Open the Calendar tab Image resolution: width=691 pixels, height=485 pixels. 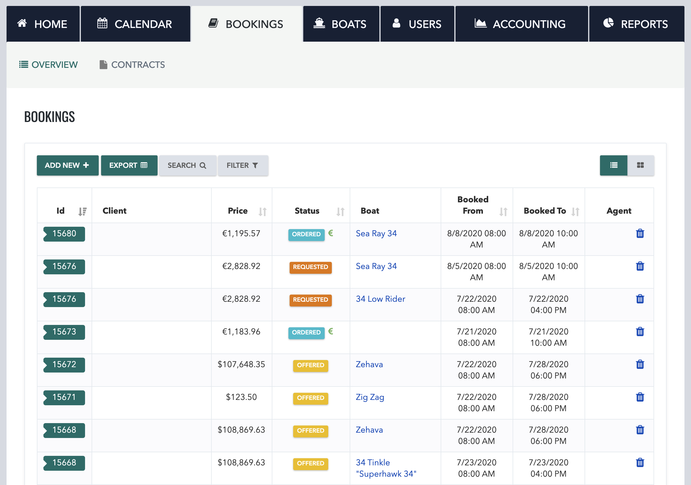(x=135, y=24)
